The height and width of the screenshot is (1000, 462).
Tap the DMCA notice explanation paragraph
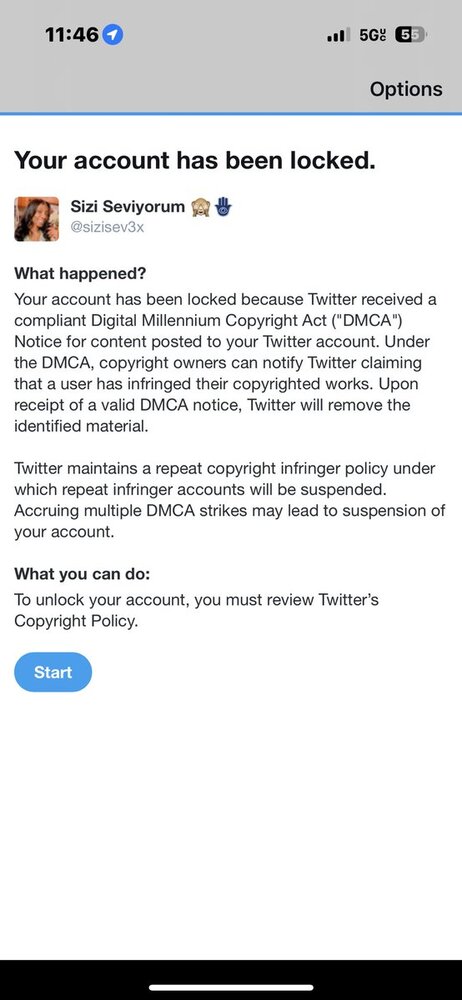225,363
